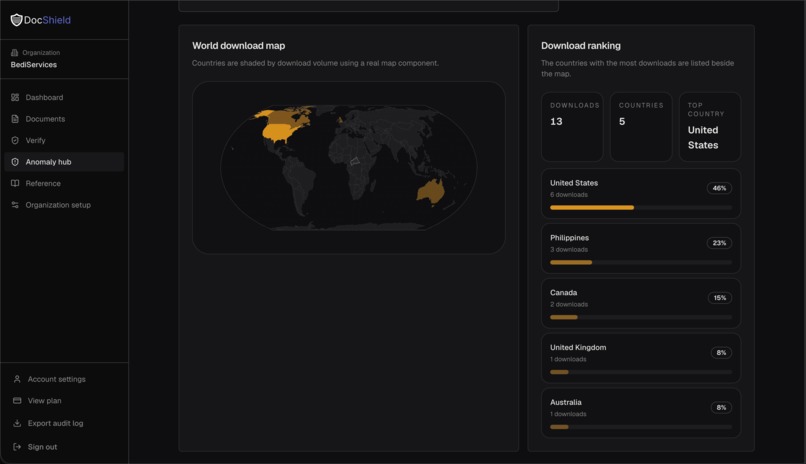806x464 pixels.
Task: Click the COUNTRIES 5 stat card
Action: 641,127
